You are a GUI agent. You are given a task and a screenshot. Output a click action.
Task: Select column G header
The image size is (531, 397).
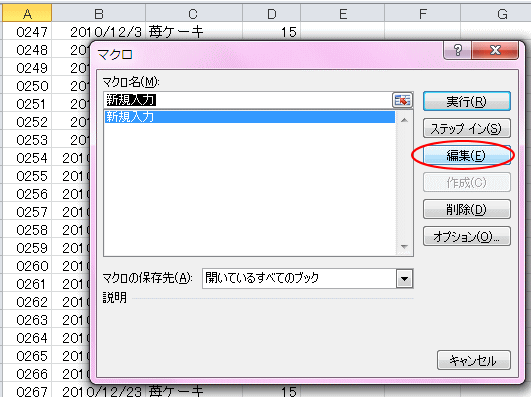click(496, 14)
